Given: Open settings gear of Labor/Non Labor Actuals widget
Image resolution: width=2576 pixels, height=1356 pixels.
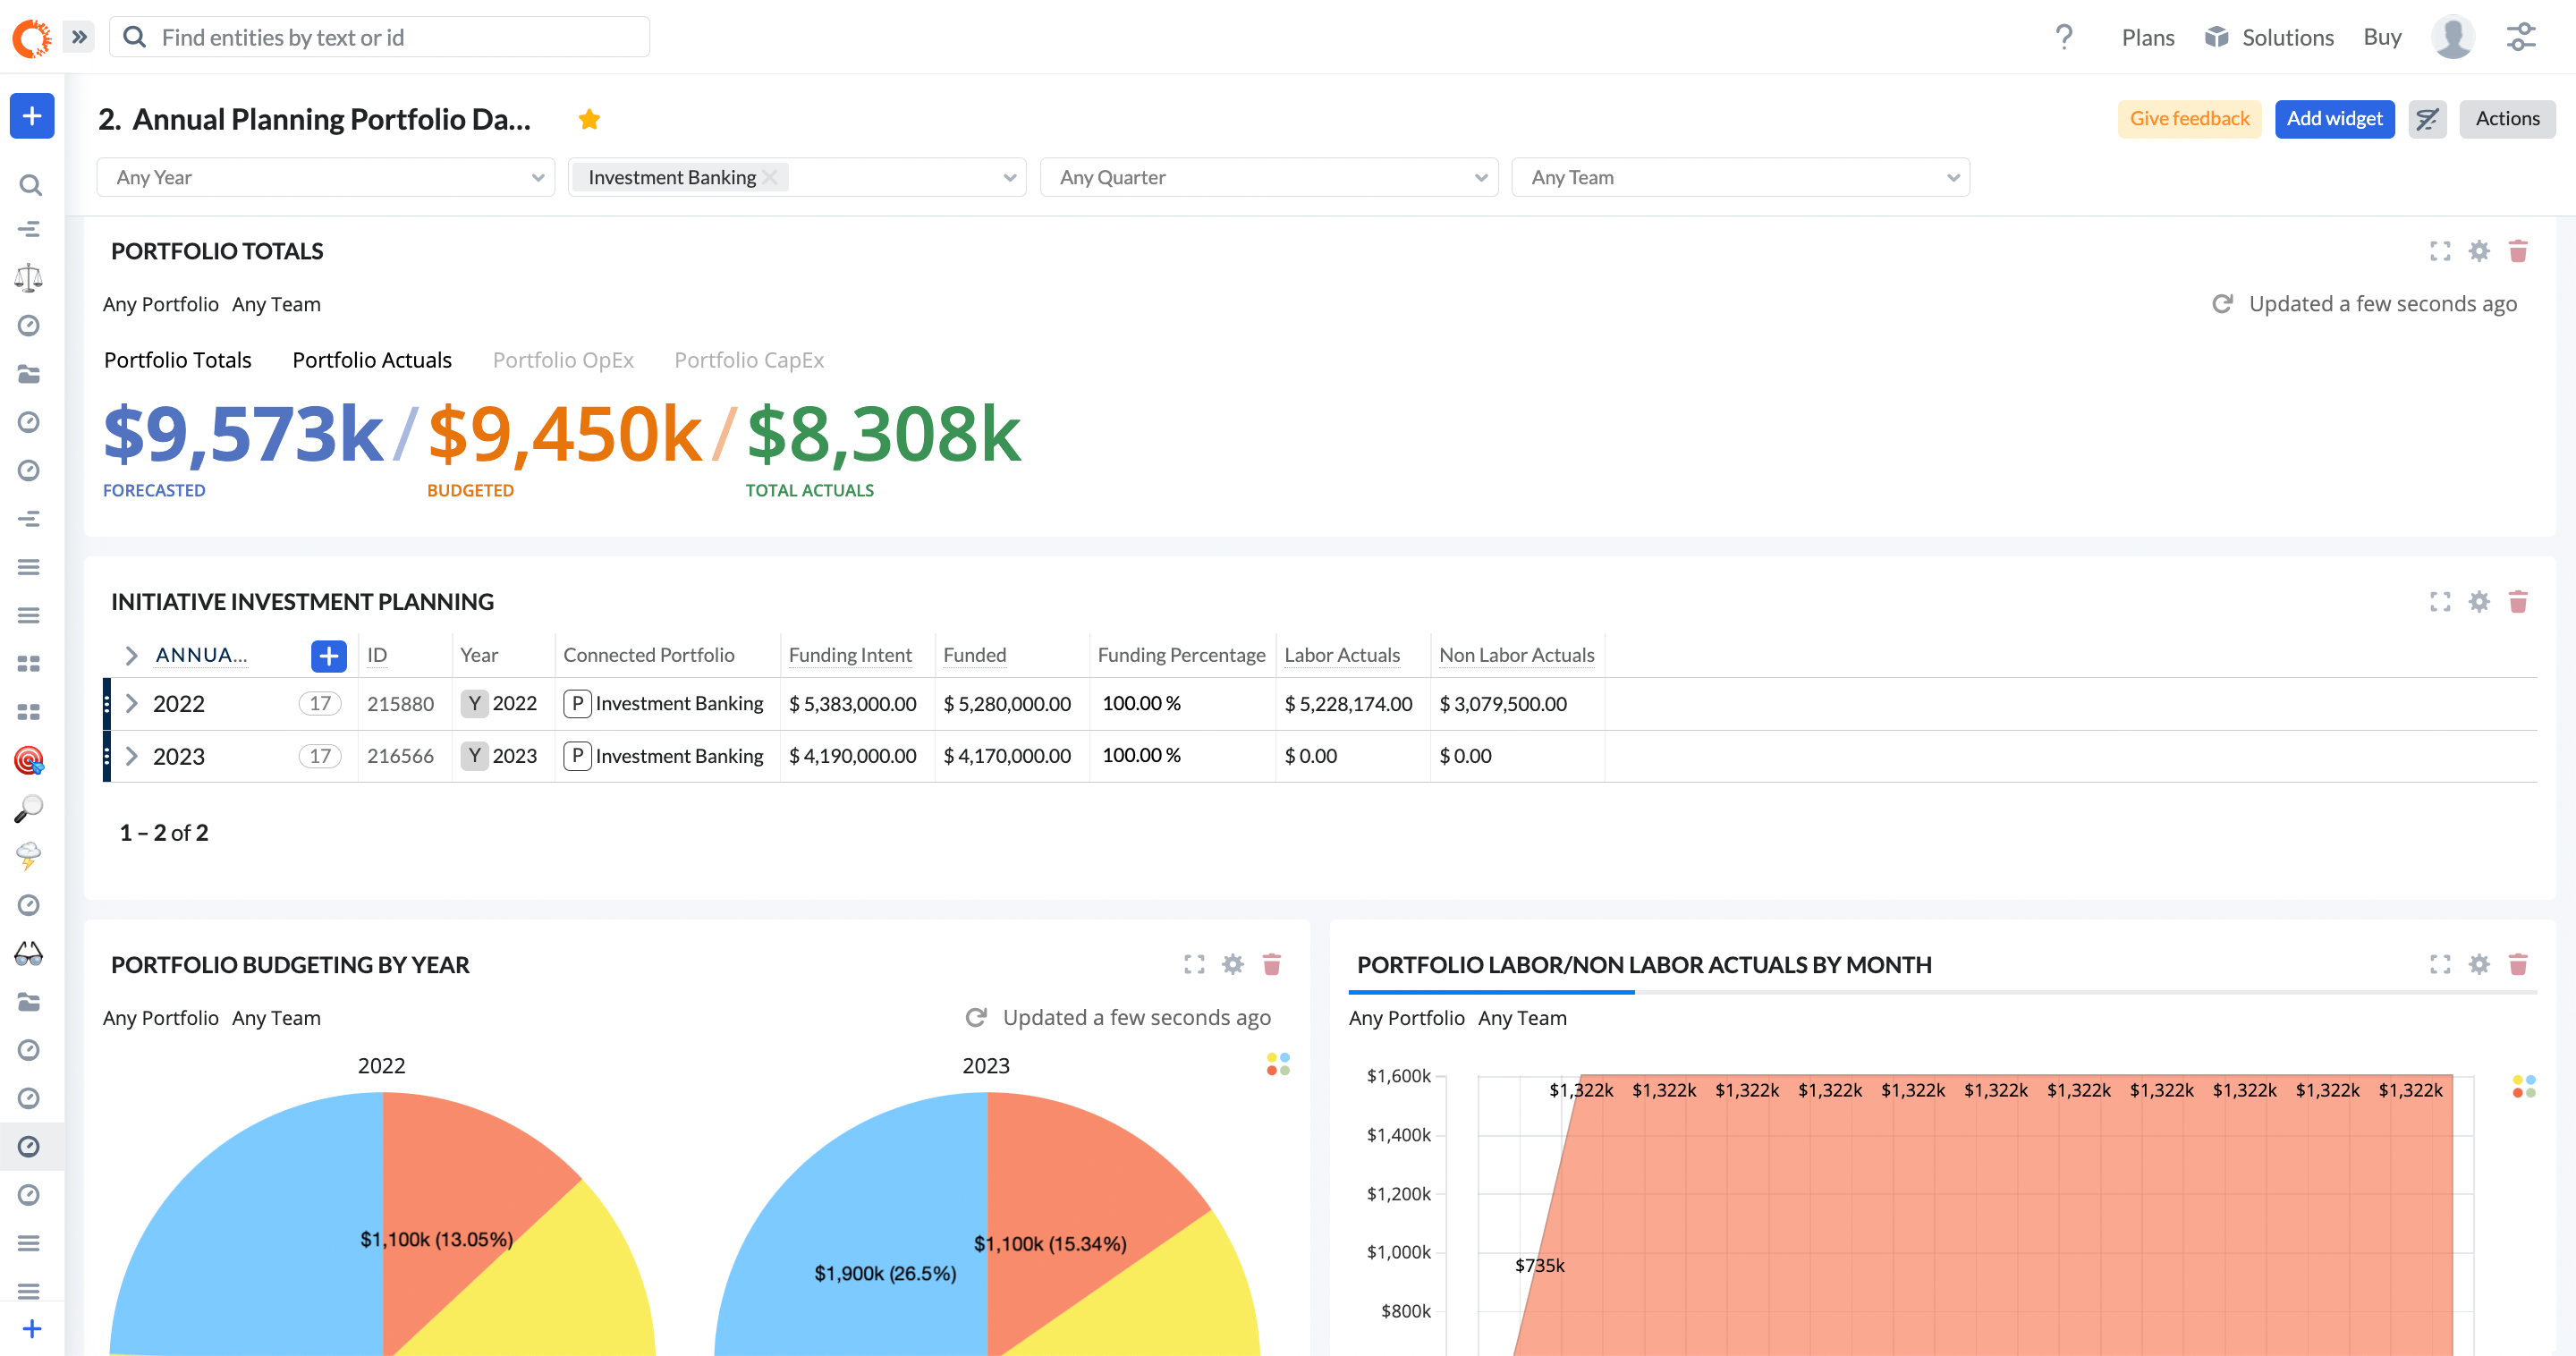Looking at the screenshot, I should [x=2479, y=964].
